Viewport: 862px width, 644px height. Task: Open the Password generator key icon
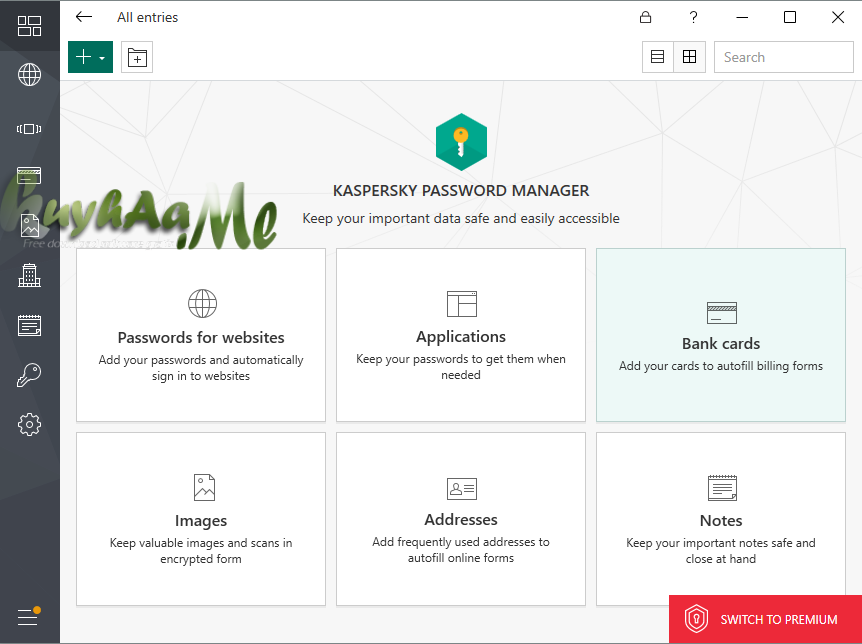[29, 375]
